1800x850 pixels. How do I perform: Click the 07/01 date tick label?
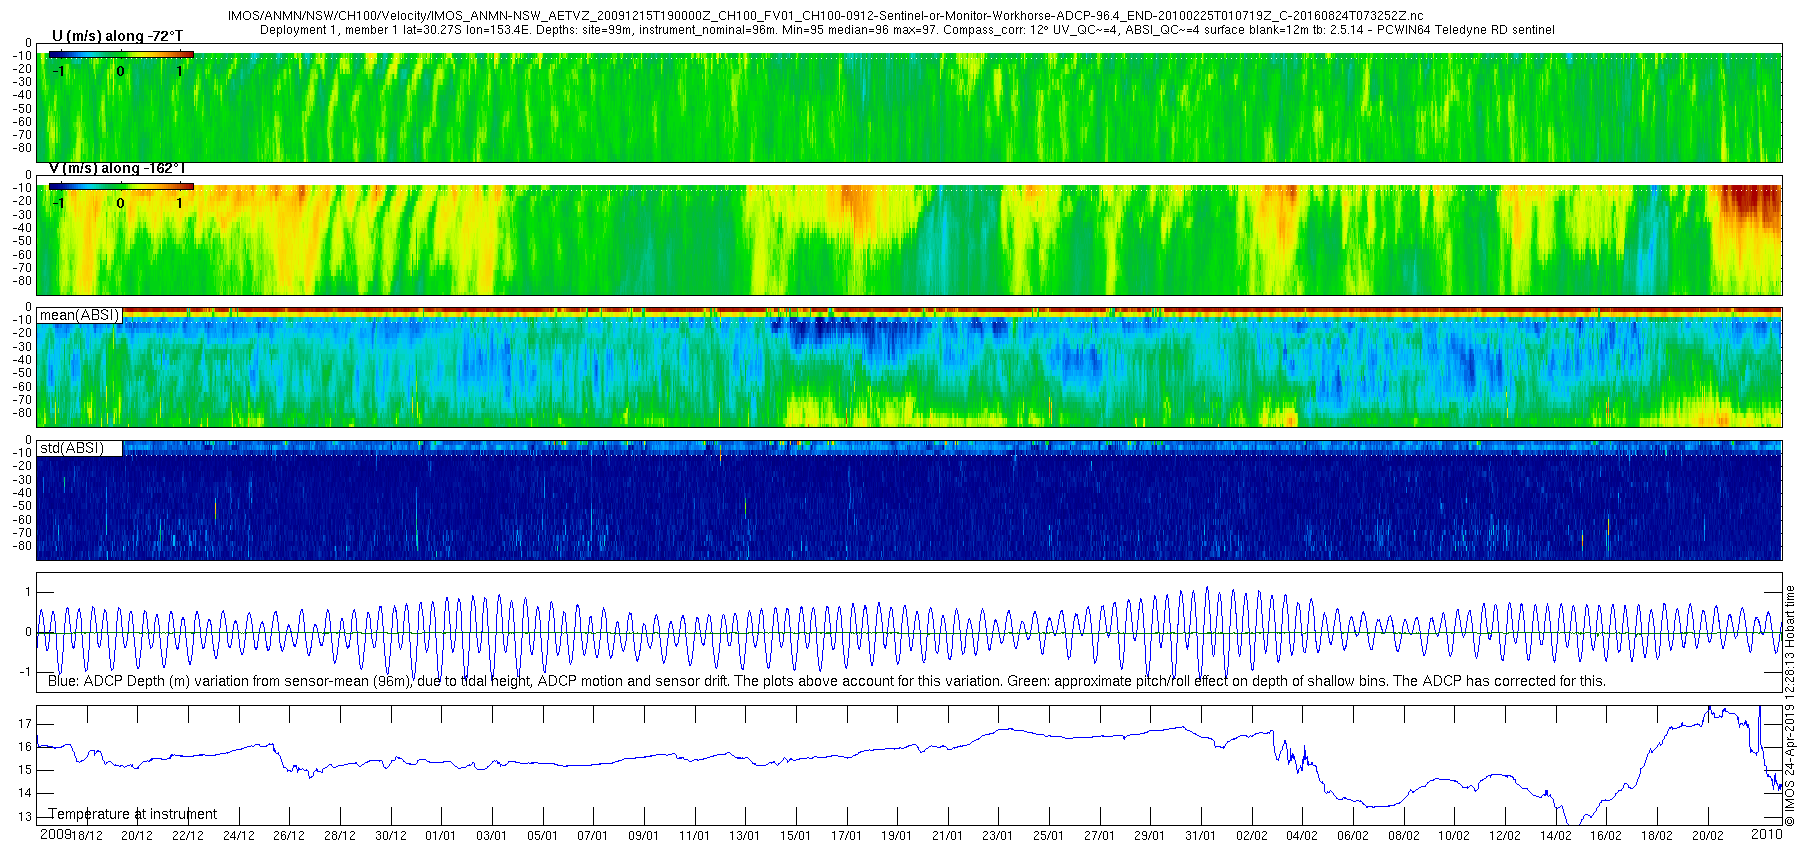coord(593,836)
